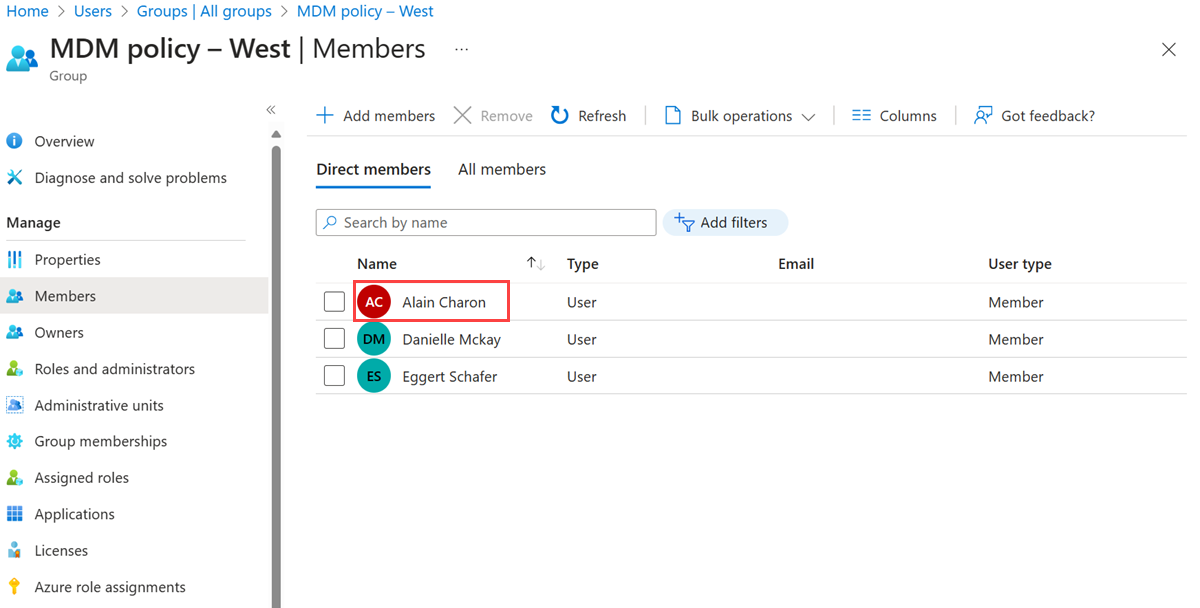The width and height of the screenshot is (1200, 608).
Task: Open Properties from the sidebar
Action: point(67,260)
